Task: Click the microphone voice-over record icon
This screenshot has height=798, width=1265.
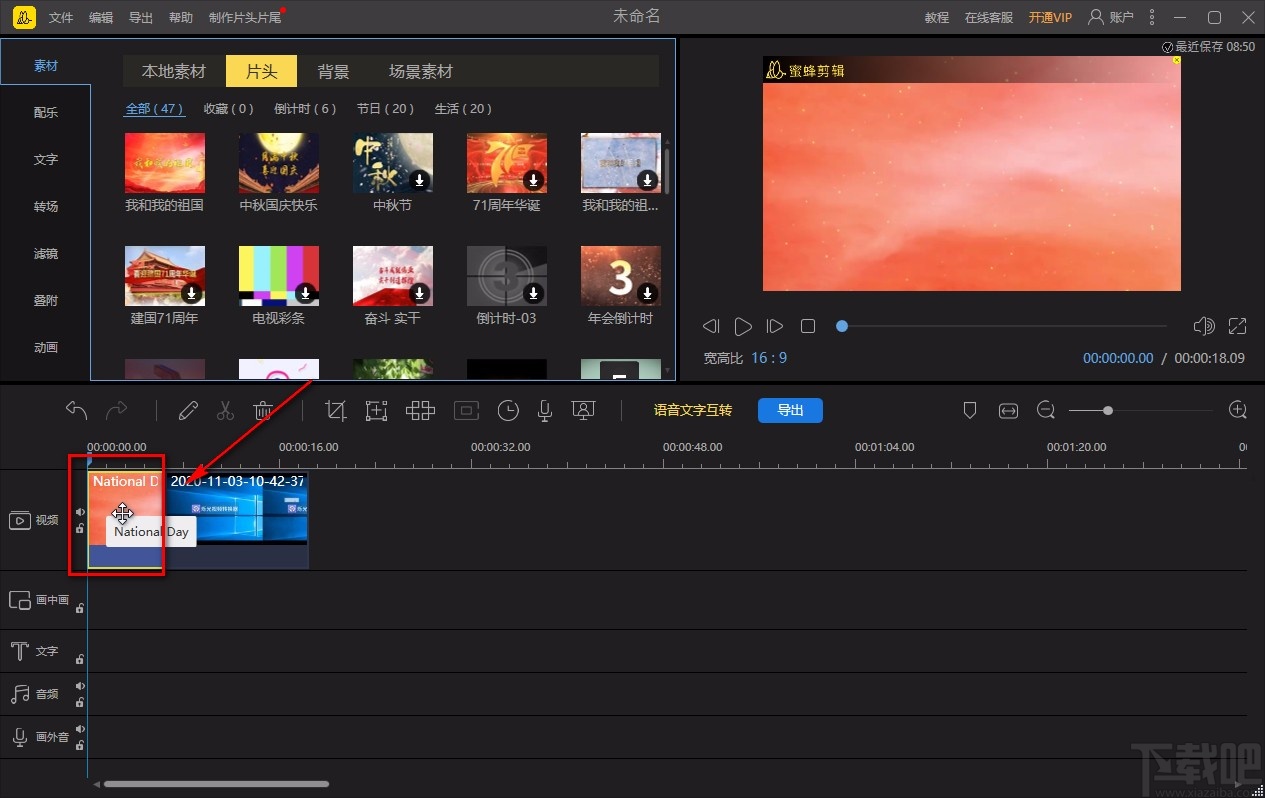Action: [x=545, y=410]
